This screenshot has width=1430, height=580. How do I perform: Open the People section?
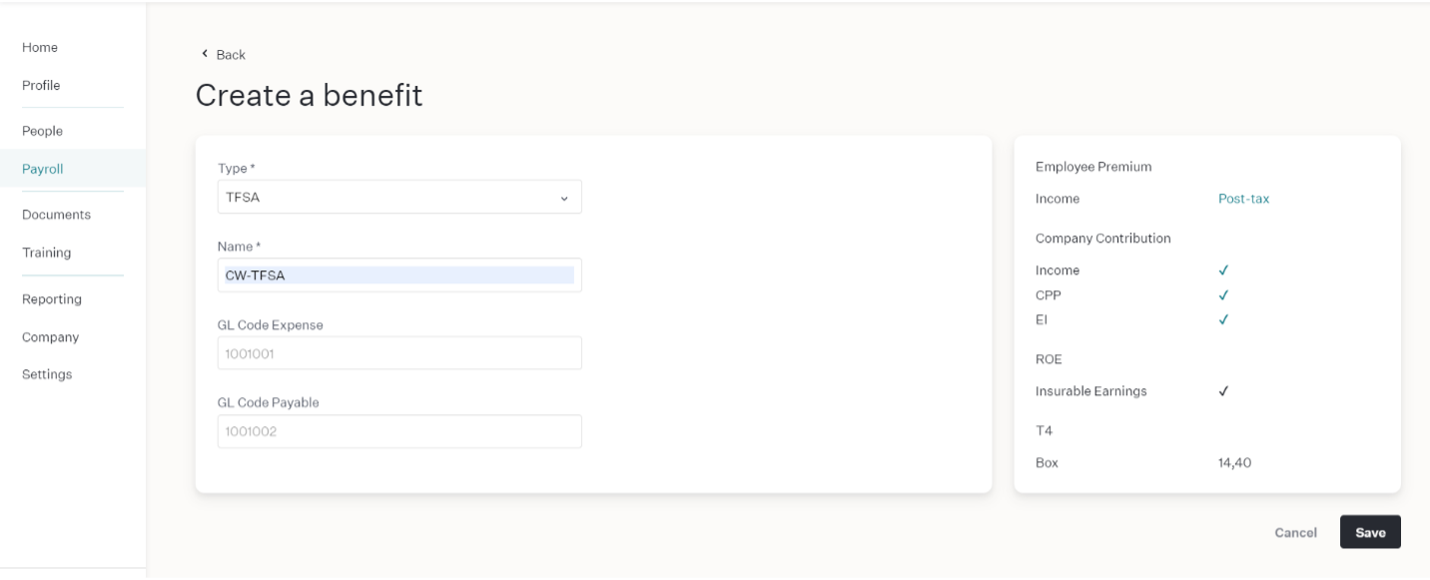[42, 131]
